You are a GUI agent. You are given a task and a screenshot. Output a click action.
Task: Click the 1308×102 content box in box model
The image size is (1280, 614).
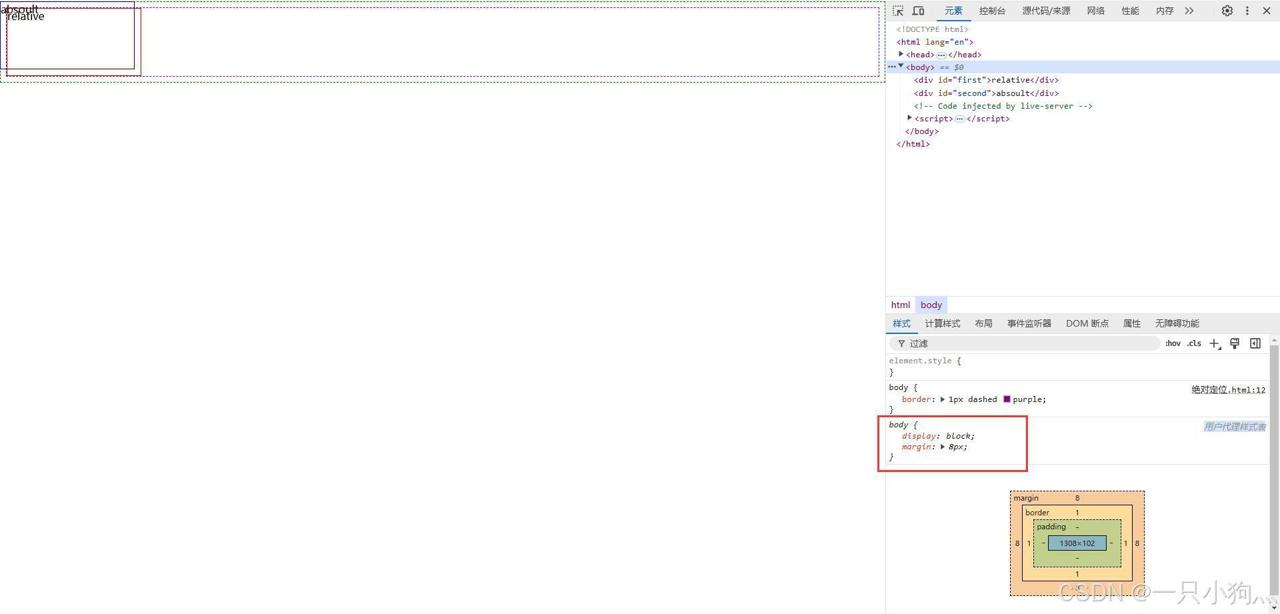pos(1077,543)
